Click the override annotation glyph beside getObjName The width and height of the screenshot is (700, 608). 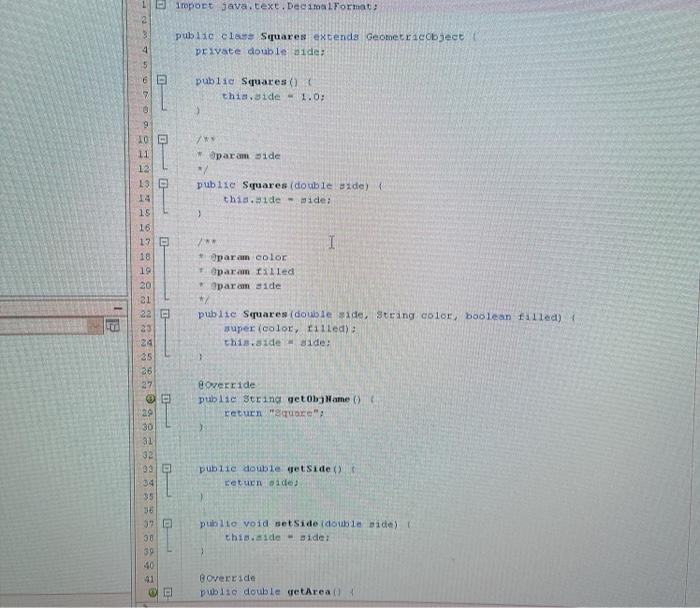point(150,399)
